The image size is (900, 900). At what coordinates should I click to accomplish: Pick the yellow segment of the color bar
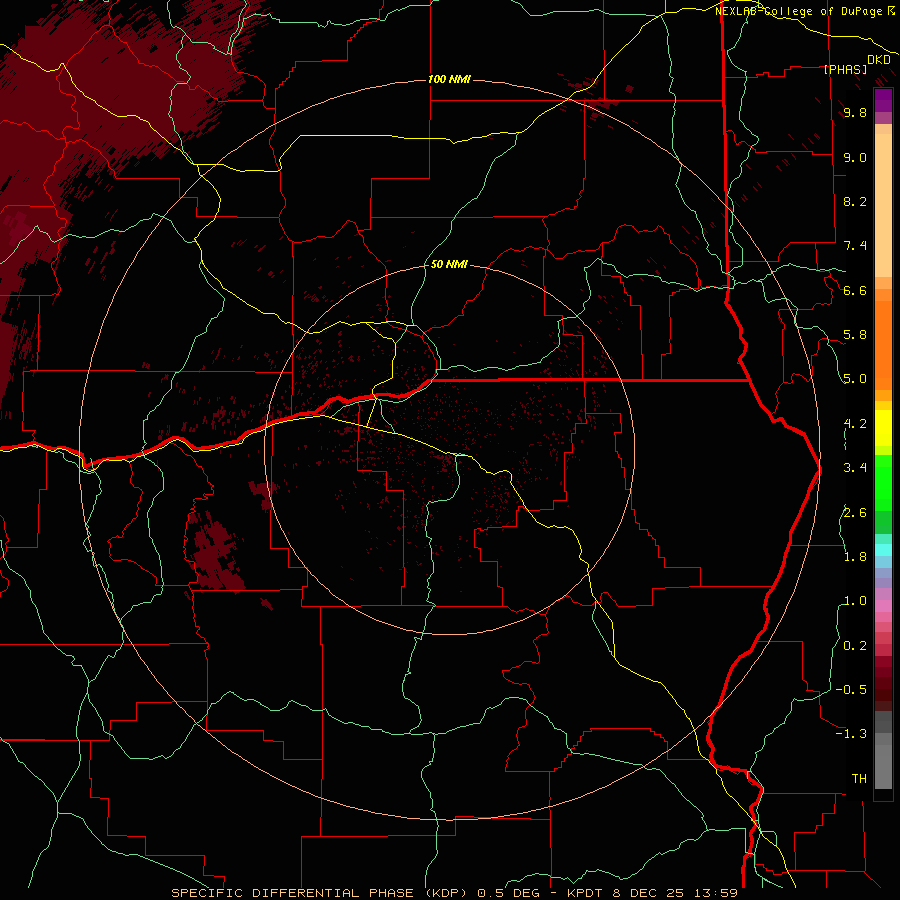coord(883,428)
